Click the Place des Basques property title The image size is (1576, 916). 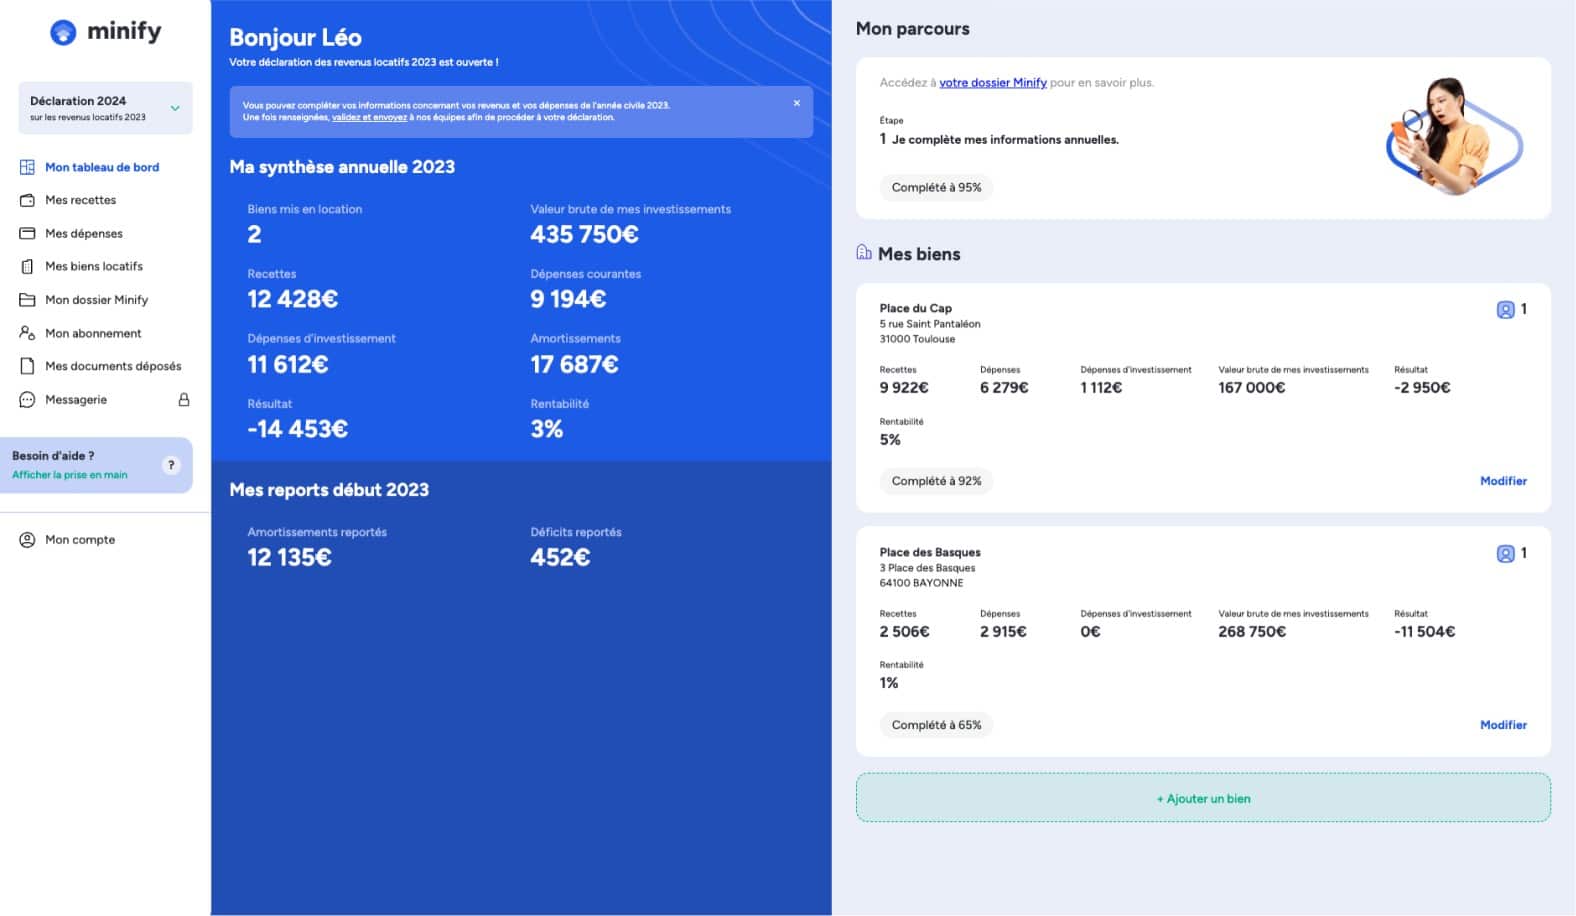[930, 552]
